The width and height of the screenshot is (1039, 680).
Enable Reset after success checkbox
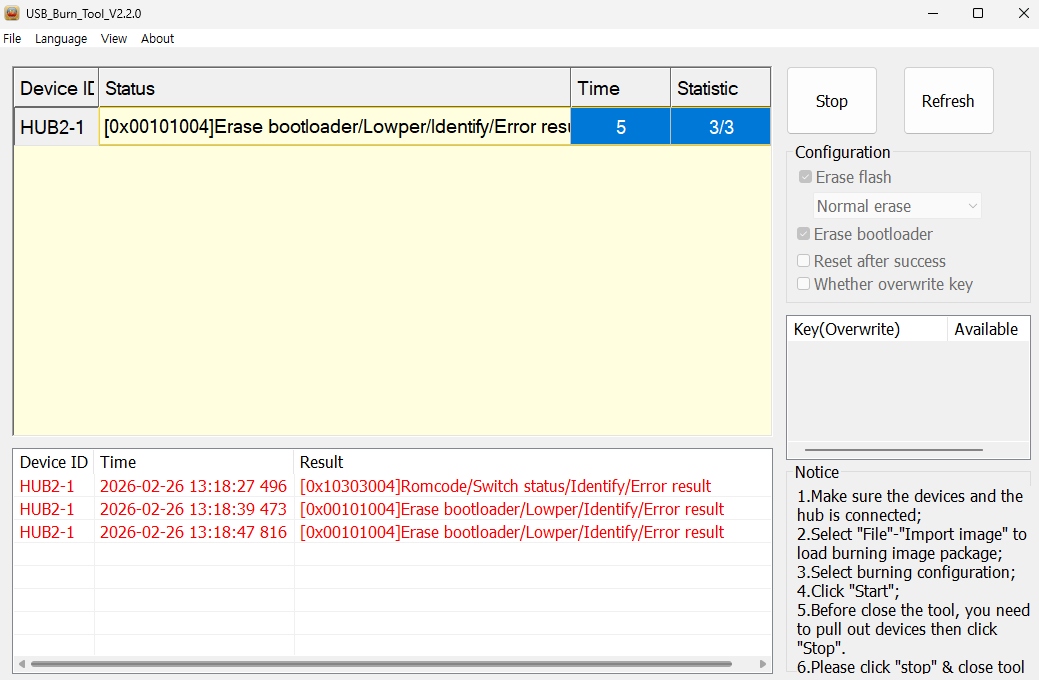804,261
